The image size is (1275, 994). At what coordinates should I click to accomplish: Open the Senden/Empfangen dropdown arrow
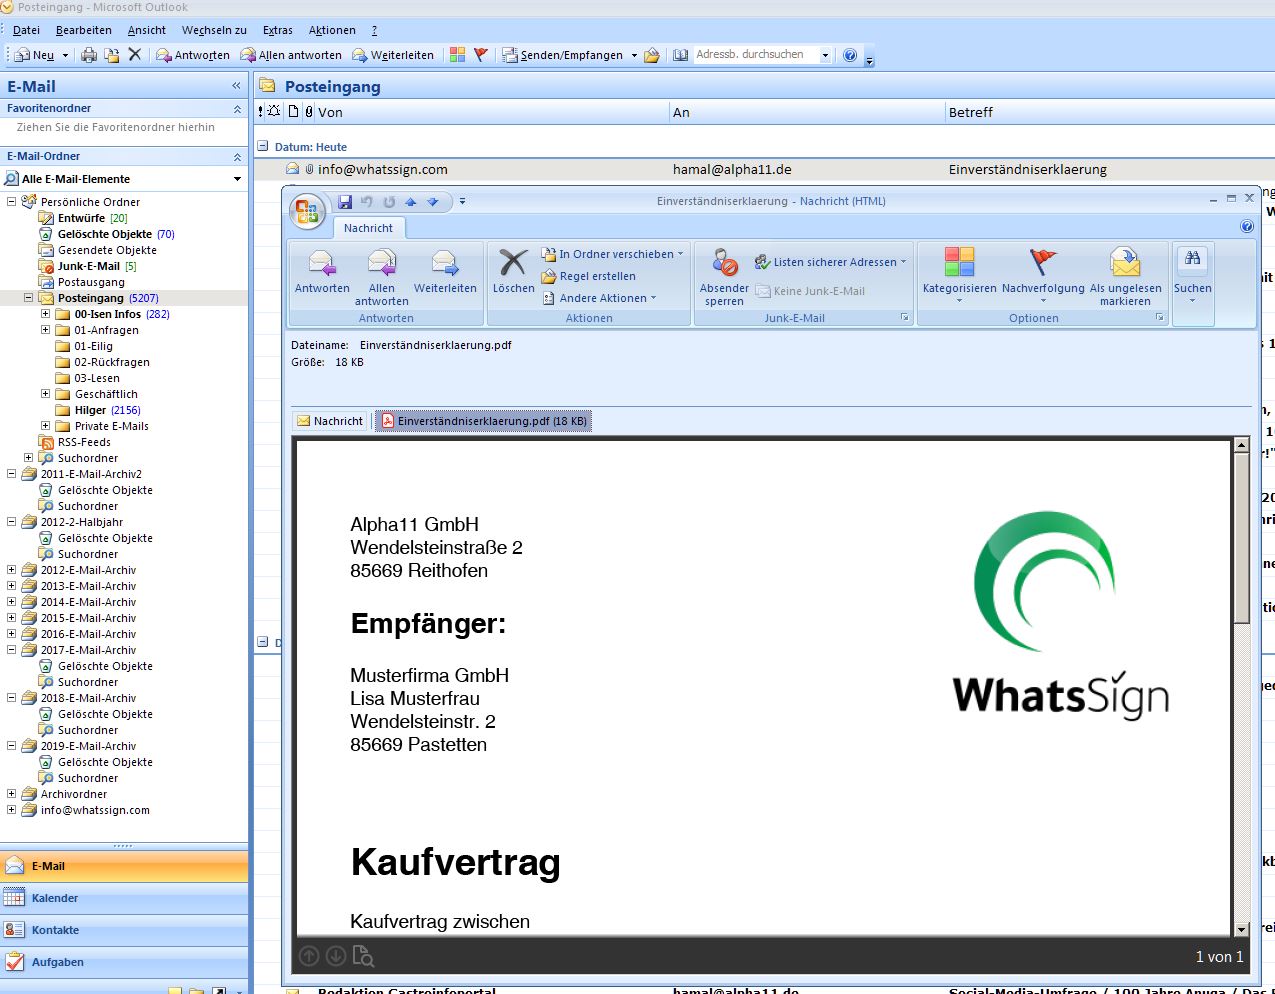634,55
